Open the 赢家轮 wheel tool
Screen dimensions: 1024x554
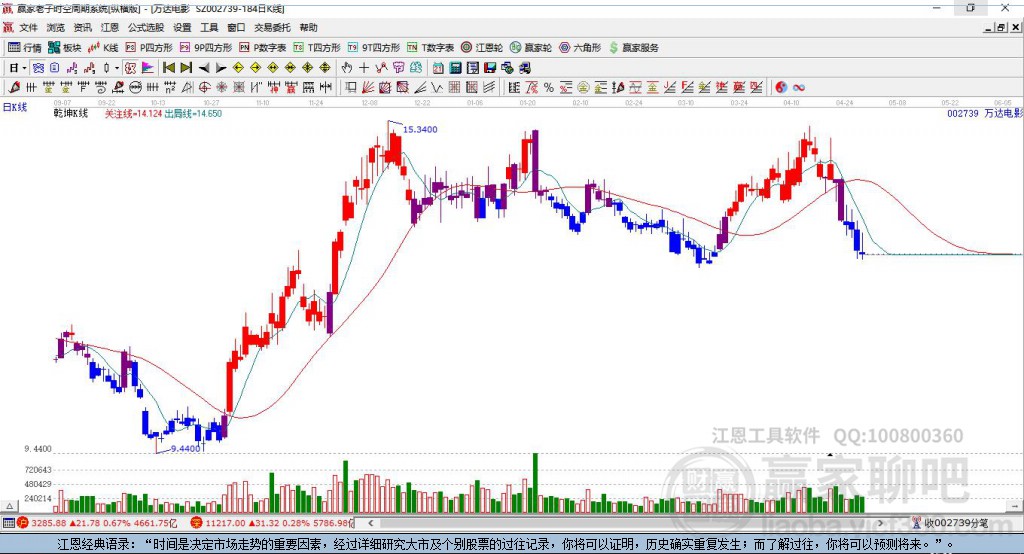coord(531,48)
